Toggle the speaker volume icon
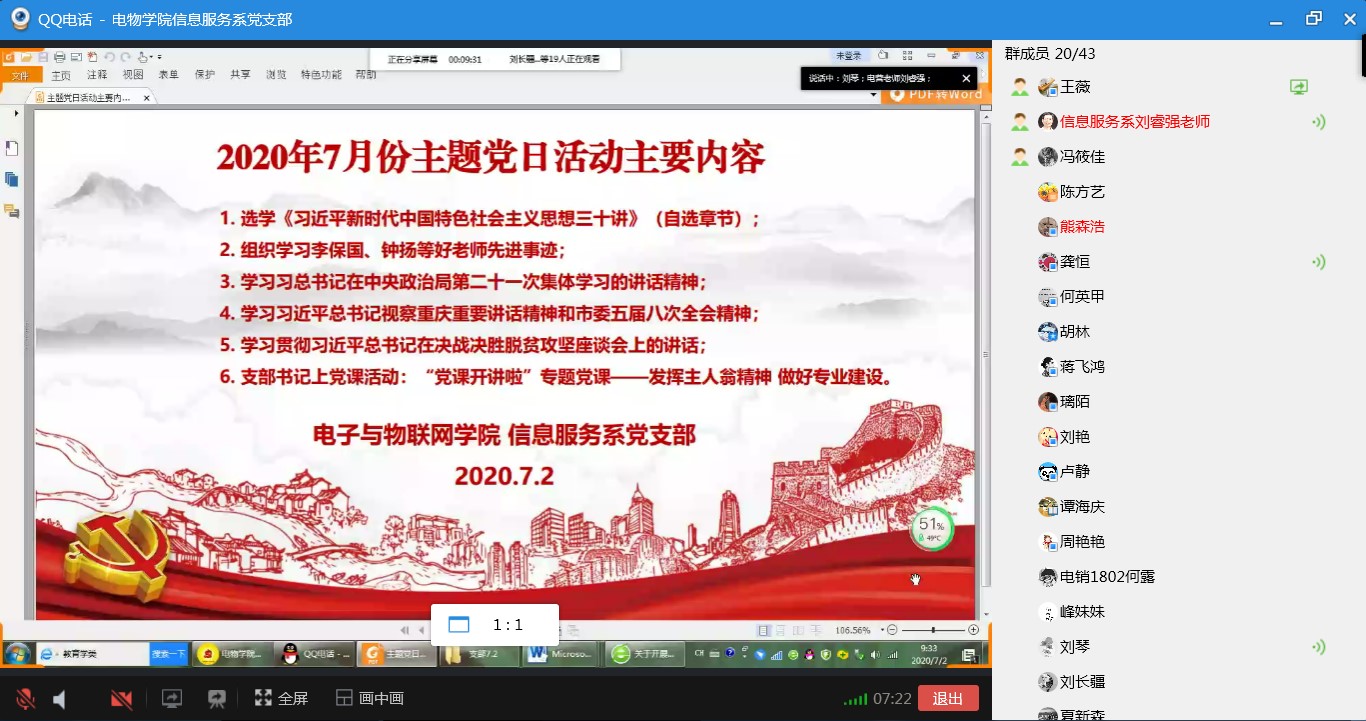Screen dimensions: 1366x721 pos(60,699)
